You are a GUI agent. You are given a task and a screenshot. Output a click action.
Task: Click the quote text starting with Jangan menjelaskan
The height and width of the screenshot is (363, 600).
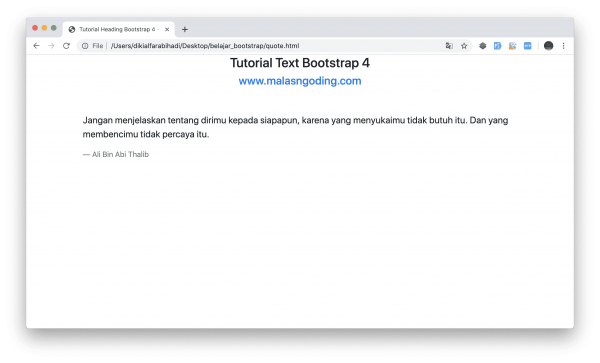(x=295, y=127)
